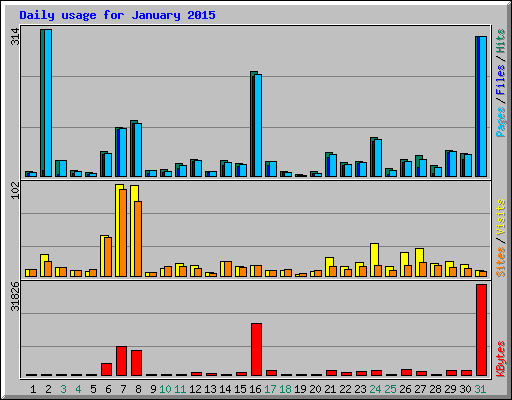Click day label 1 on the x-axis
512x400 pixels.
[33, 389]
